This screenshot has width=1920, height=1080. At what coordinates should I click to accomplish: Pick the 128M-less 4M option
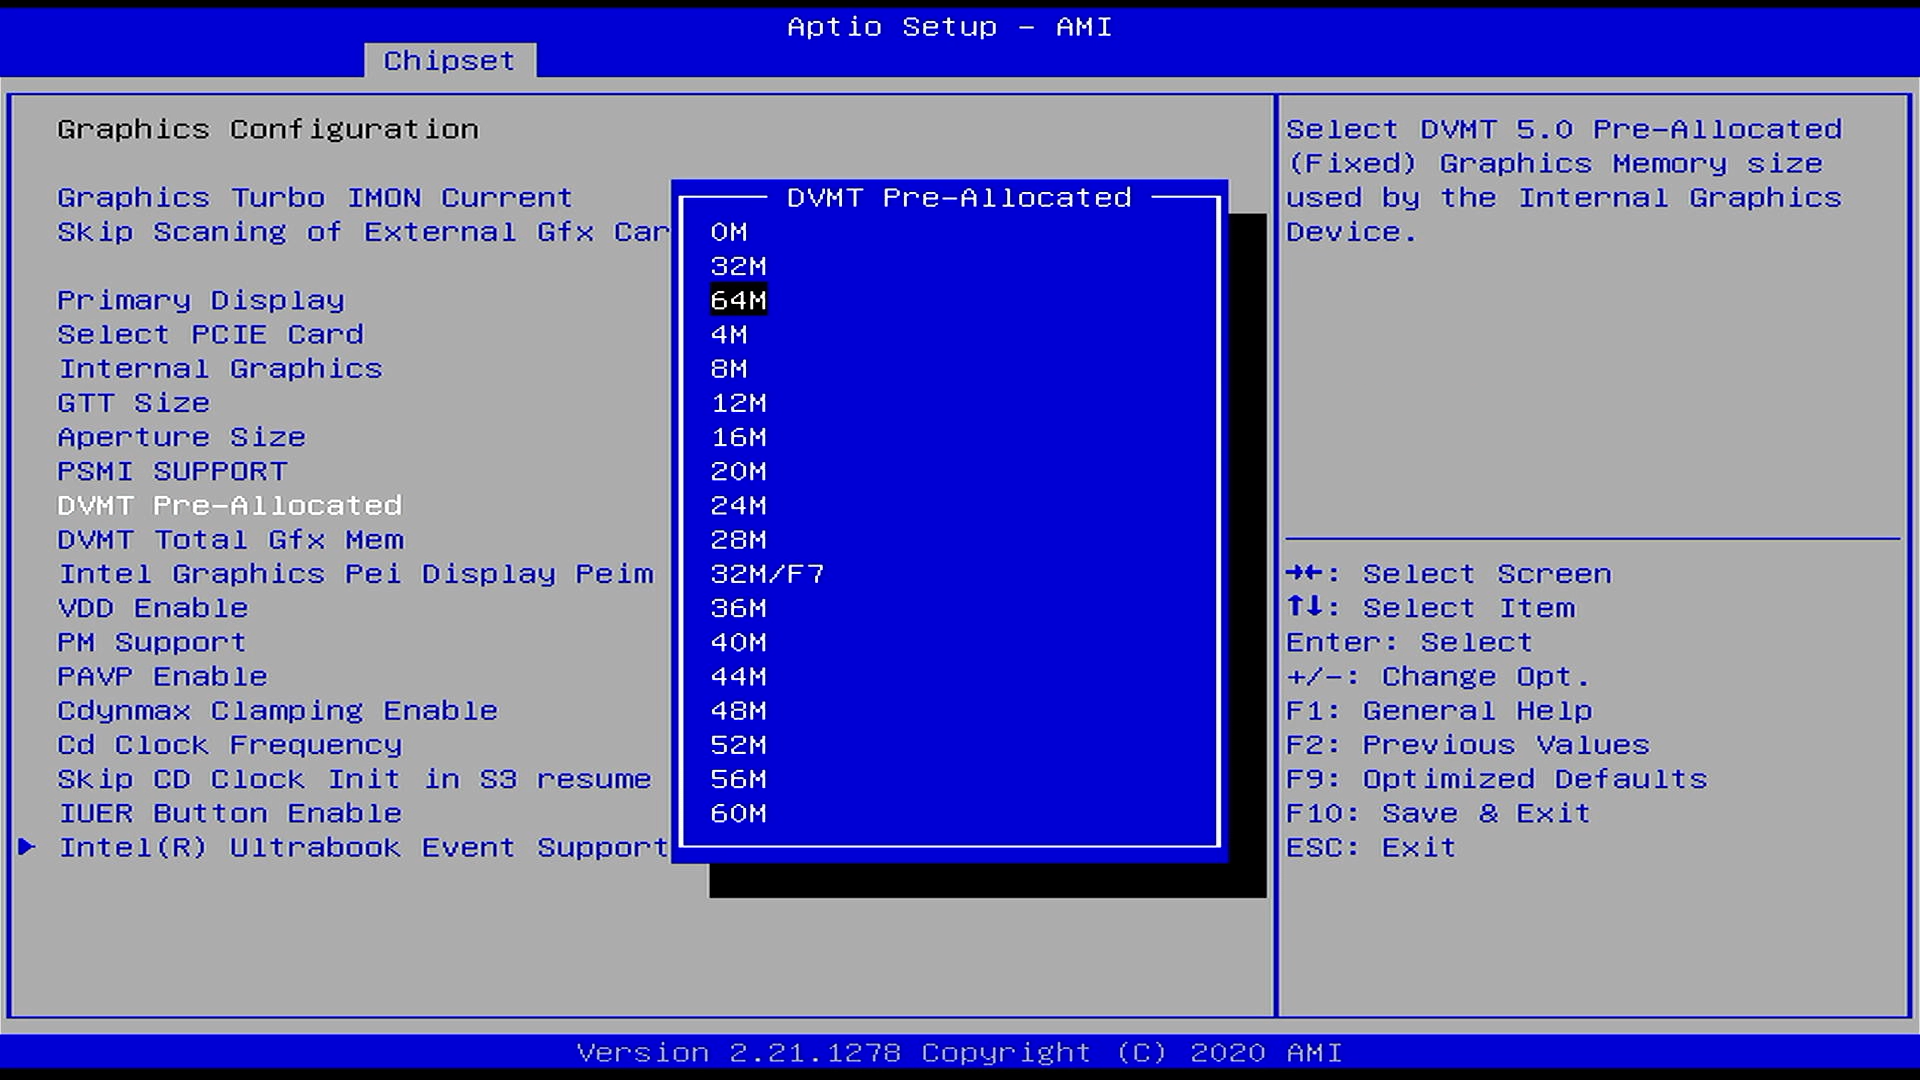click(x=728, y=335)
